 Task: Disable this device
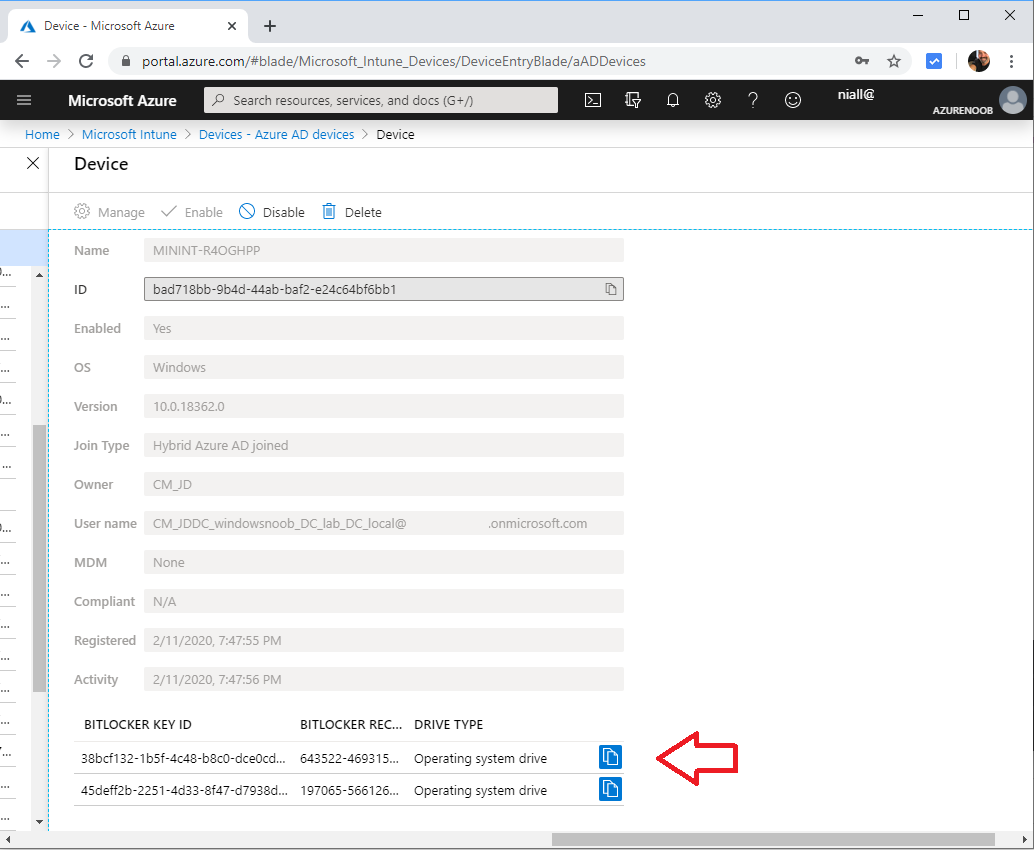(x=272, y=212)
